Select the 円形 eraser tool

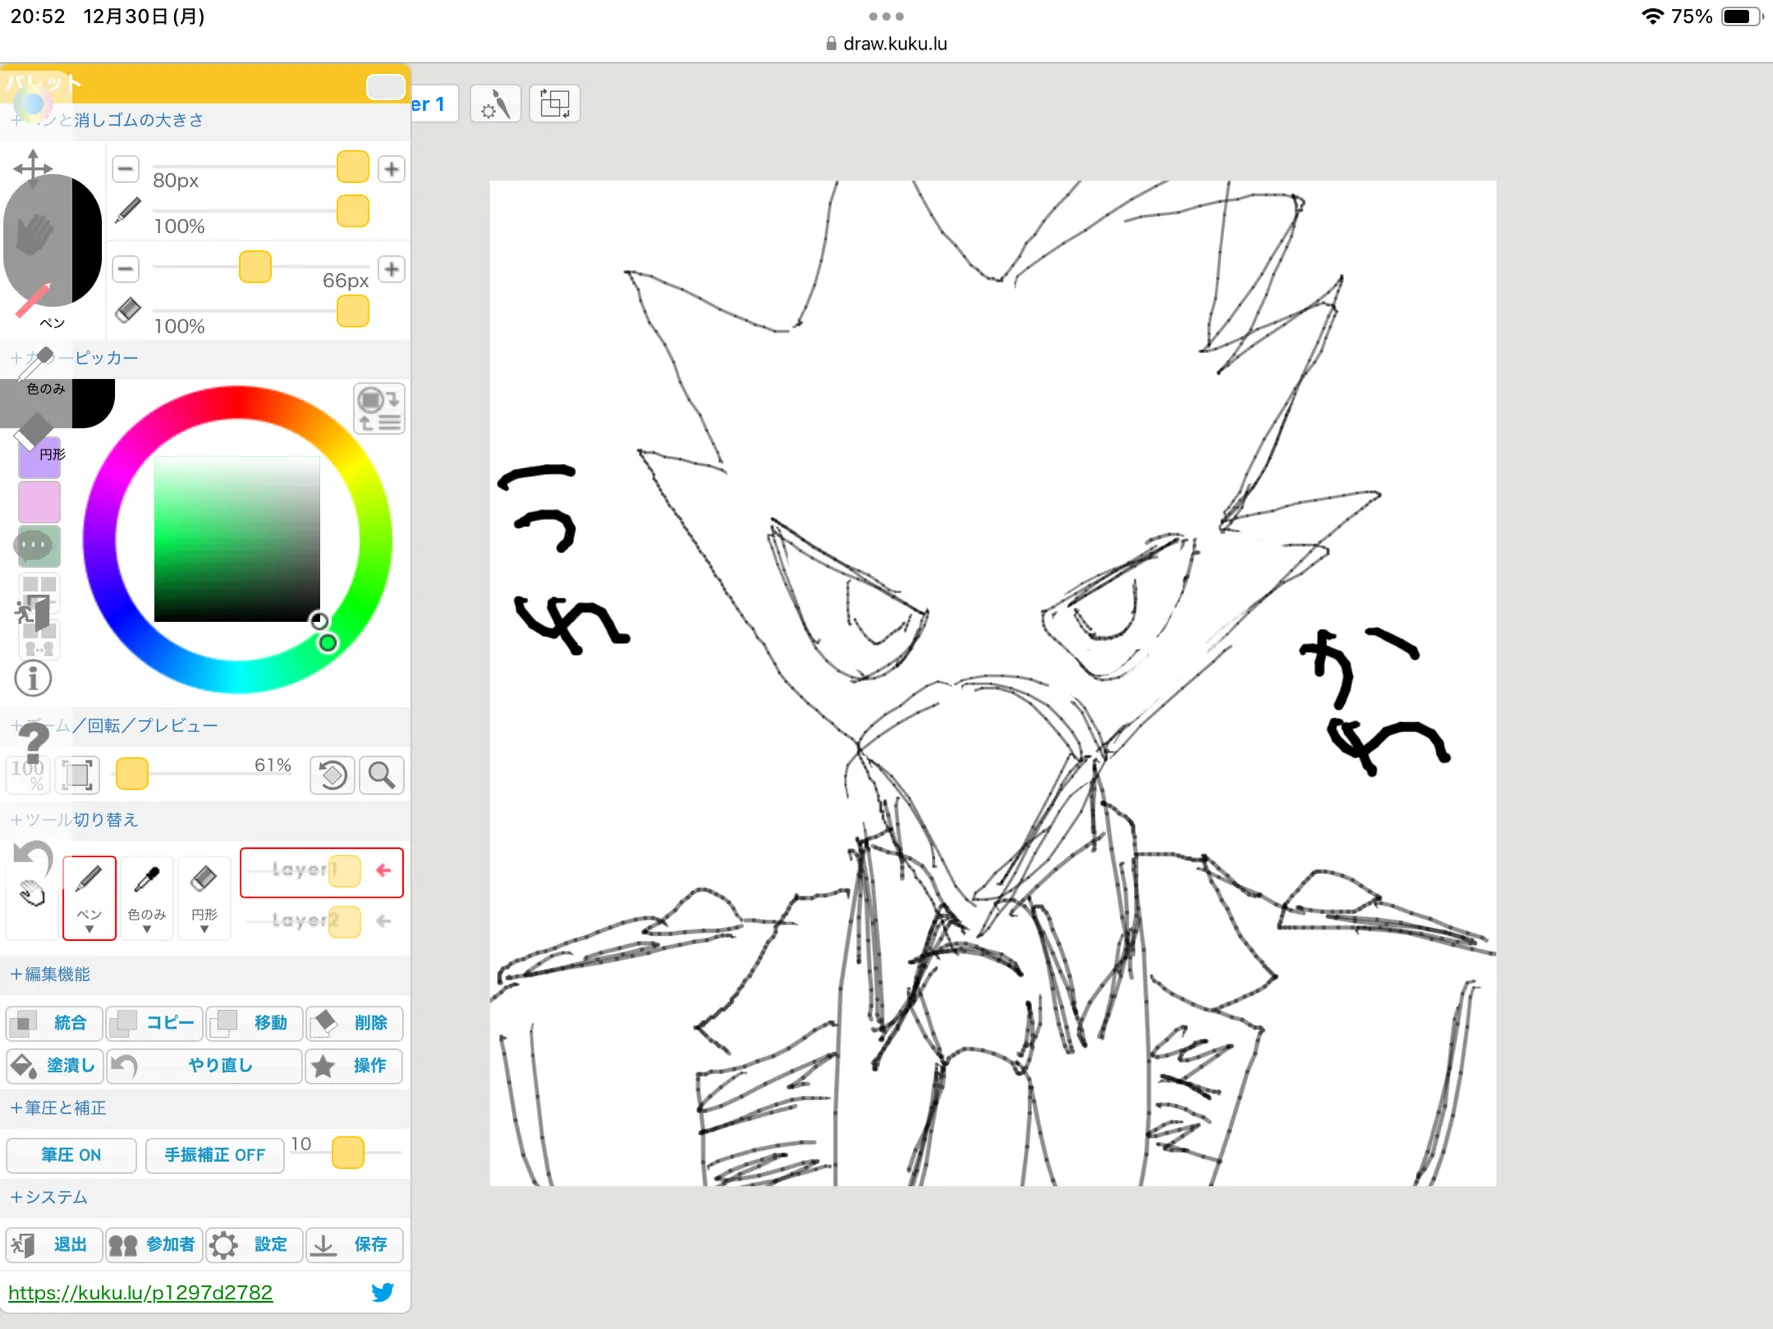[204, 897]
